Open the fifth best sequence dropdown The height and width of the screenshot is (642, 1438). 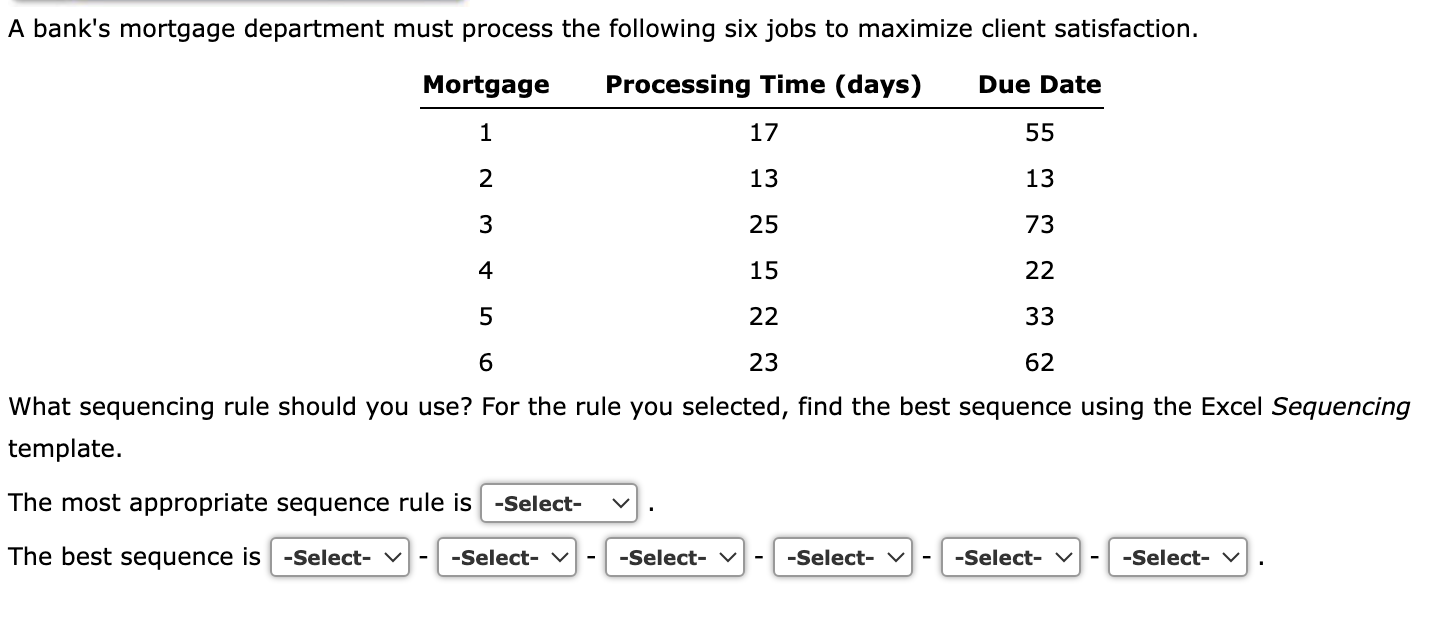(1010, 557)
